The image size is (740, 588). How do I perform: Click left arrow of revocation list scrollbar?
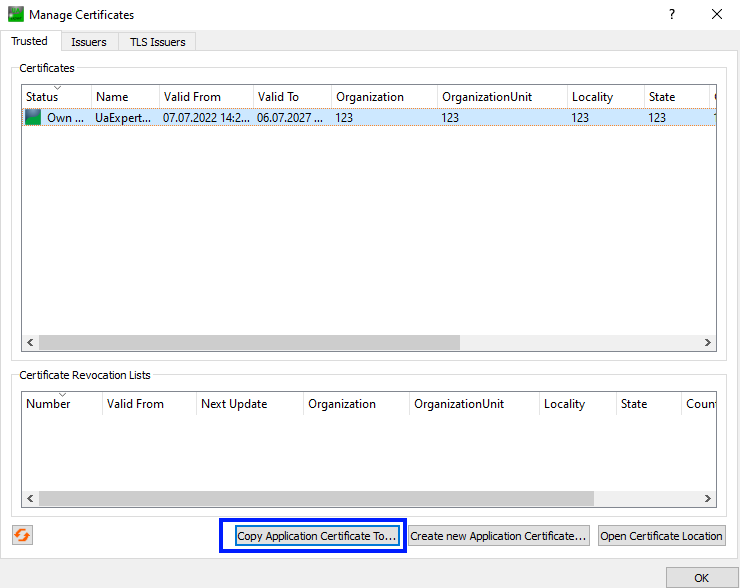point(30,498)
